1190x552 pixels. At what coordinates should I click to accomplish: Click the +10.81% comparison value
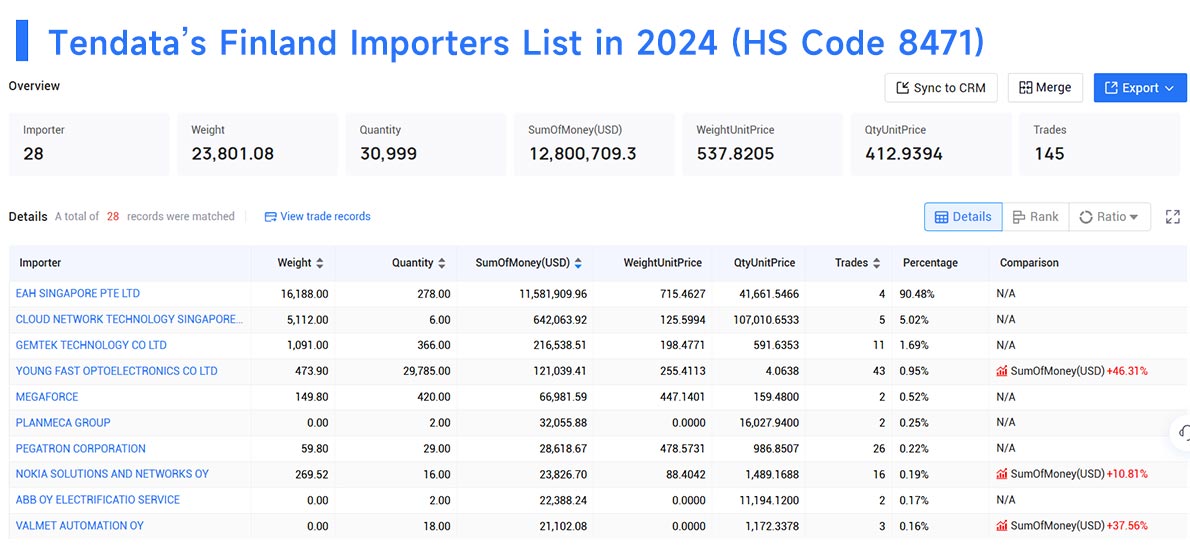click(x=1127, y=474)
